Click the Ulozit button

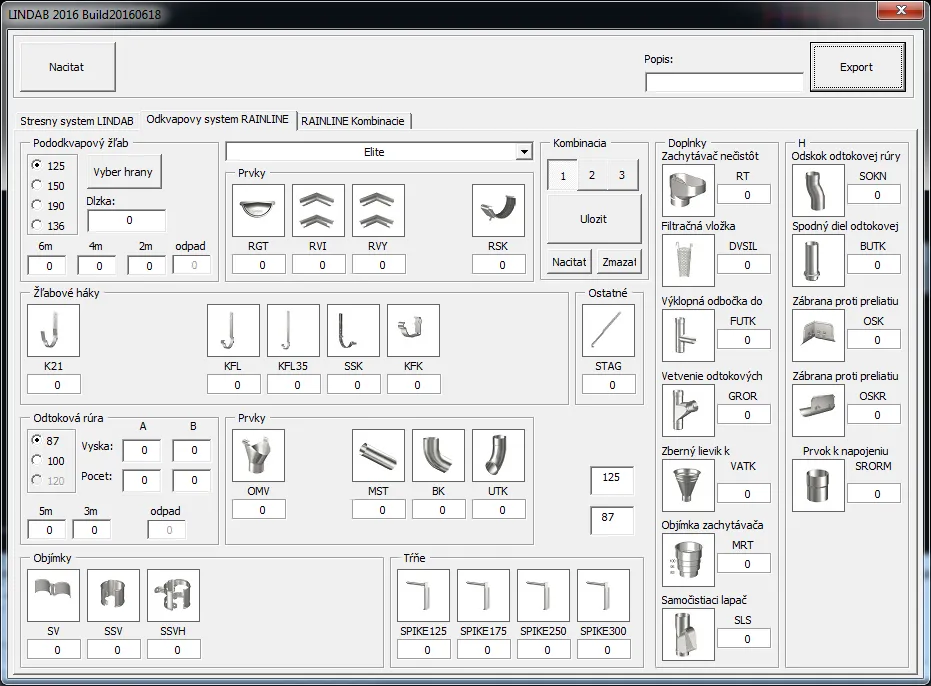tap(594, 219)
